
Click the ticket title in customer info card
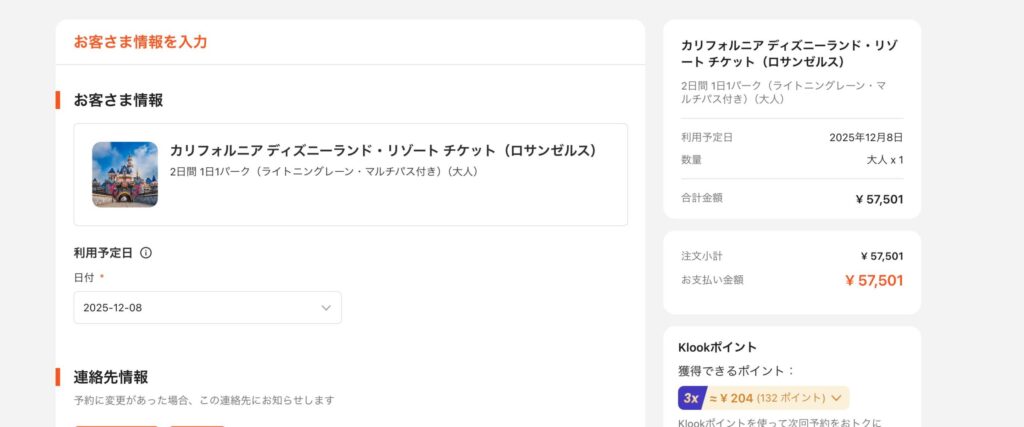click(383, 150)
